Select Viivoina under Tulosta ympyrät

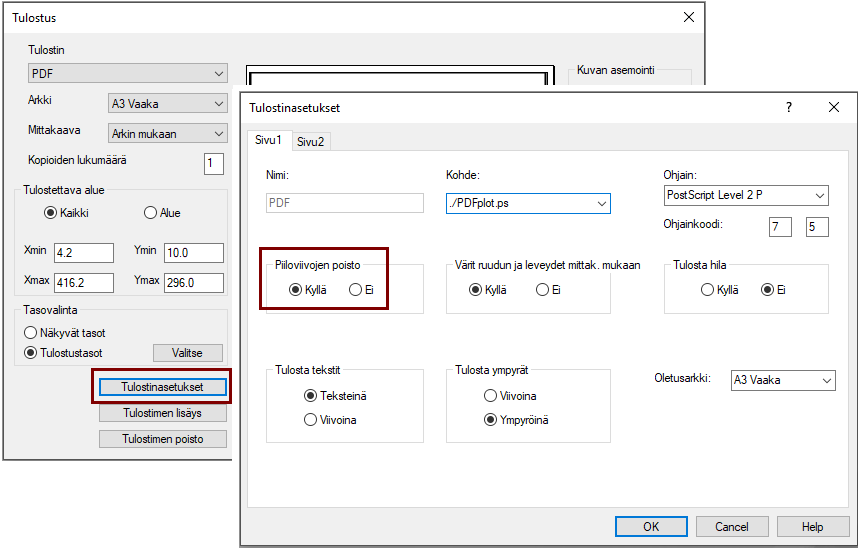[490, 396]
